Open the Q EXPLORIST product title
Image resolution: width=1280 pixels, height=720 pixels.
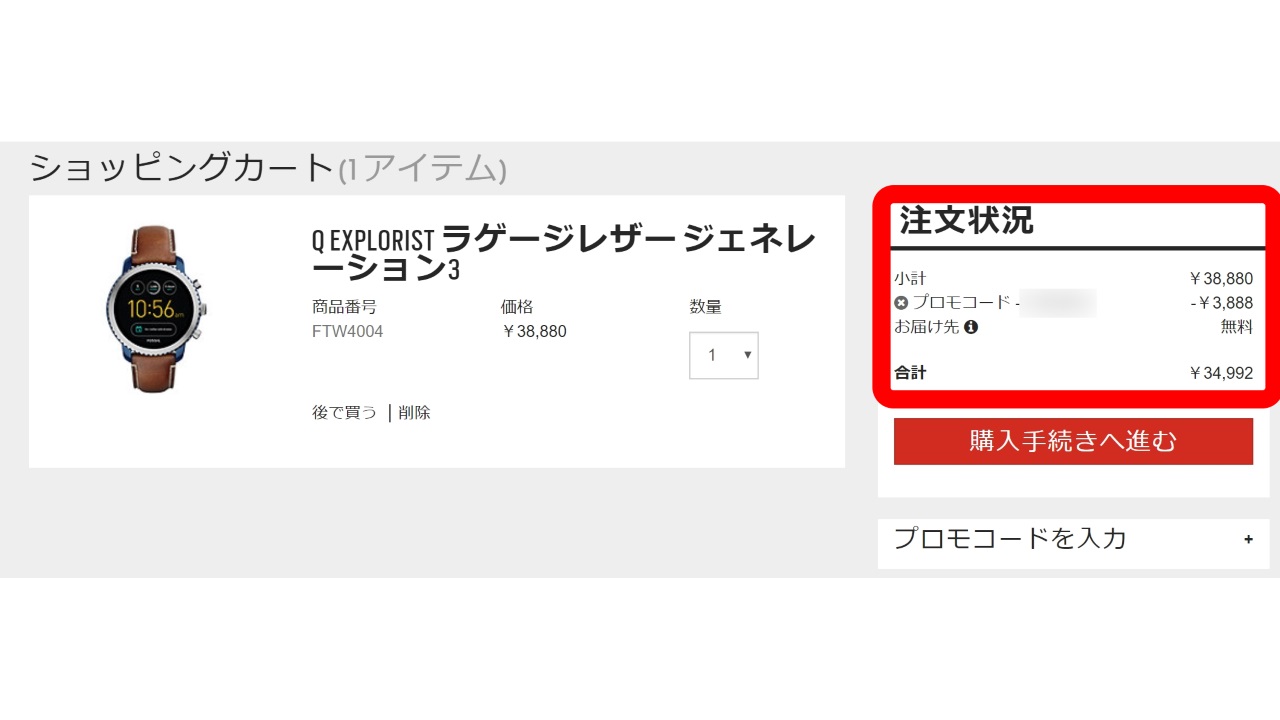tap(563, 254)
